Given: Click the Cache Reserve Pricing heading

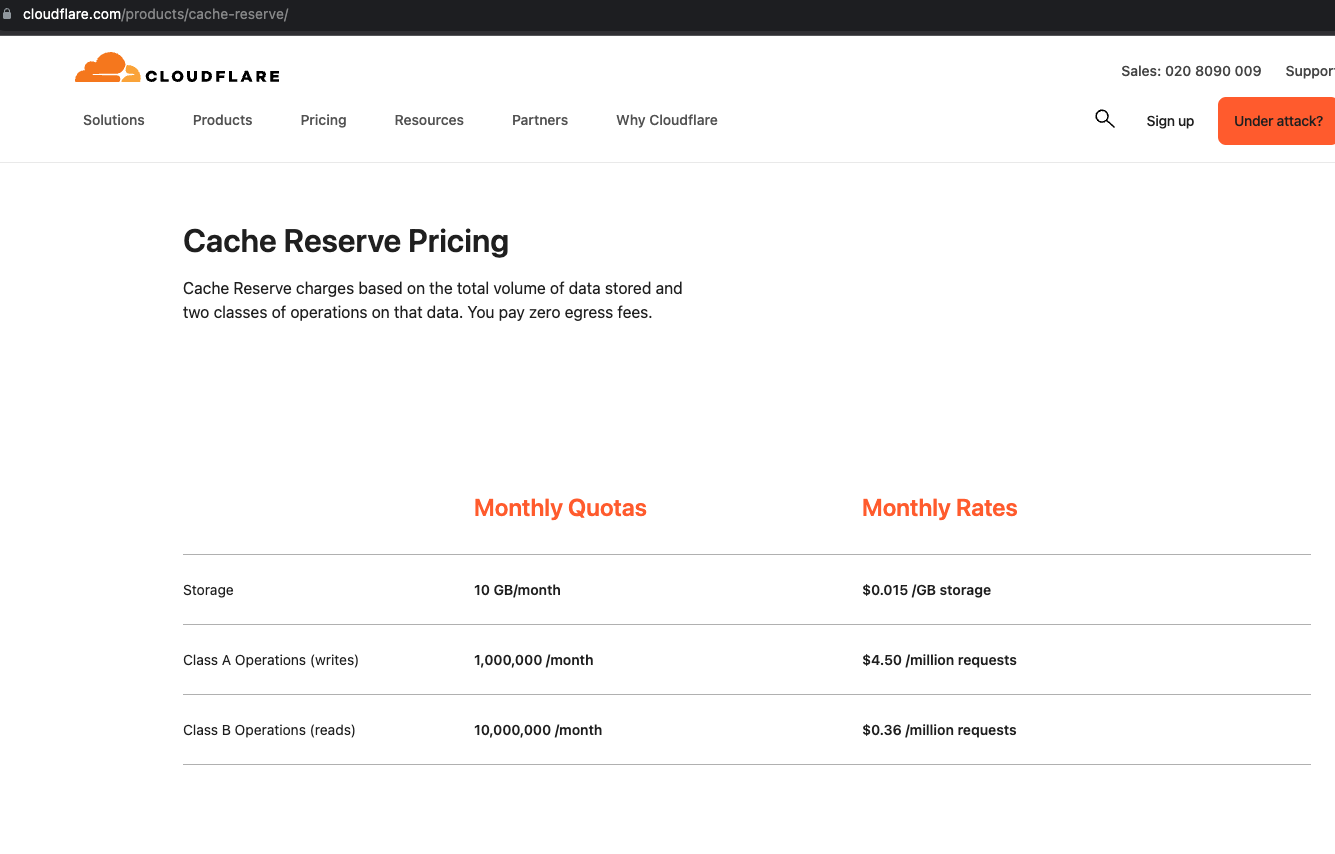Looking at the screenshot, I should (x=346, y=241).
